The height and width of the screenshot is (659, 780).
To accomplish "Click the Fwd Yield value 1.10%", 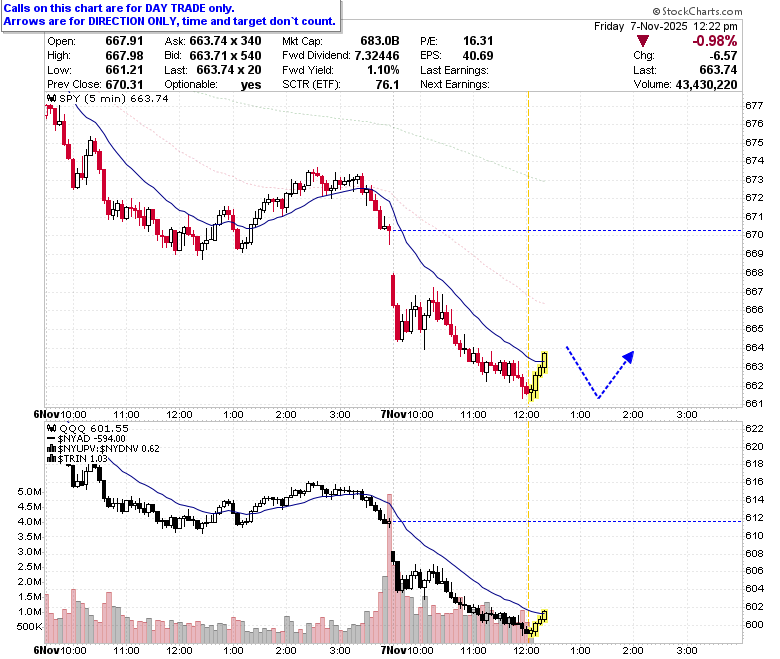I will coord(384,70).
